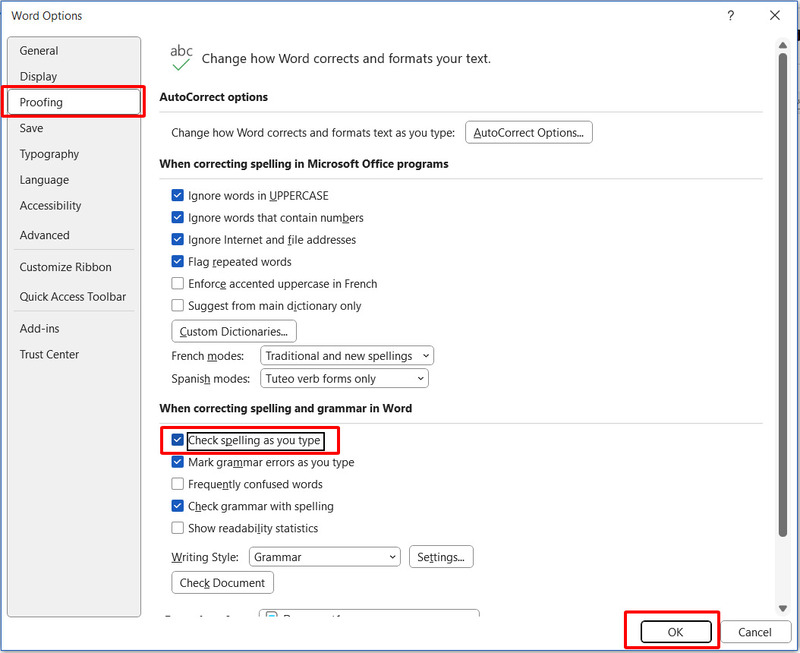Open the Writing Style dropdown
The image size is (800, 653).
[324, 557]
